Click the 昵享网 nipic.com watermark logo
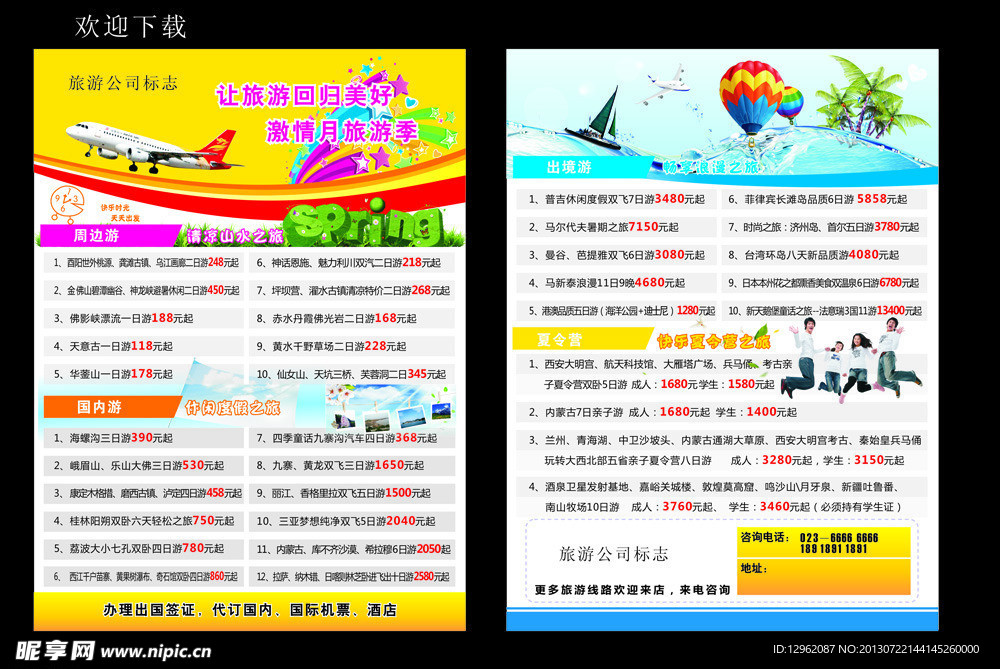Image resolution: width=1000 pixels, height=669 pixels. (110, 650)
